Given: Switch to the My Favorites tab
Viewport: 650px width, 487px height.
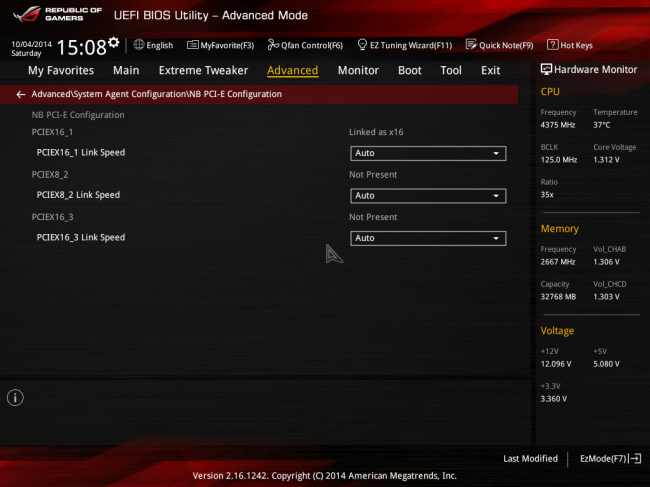Looking at the screenshot, I should pyautogui.click(x=61, y=70).
